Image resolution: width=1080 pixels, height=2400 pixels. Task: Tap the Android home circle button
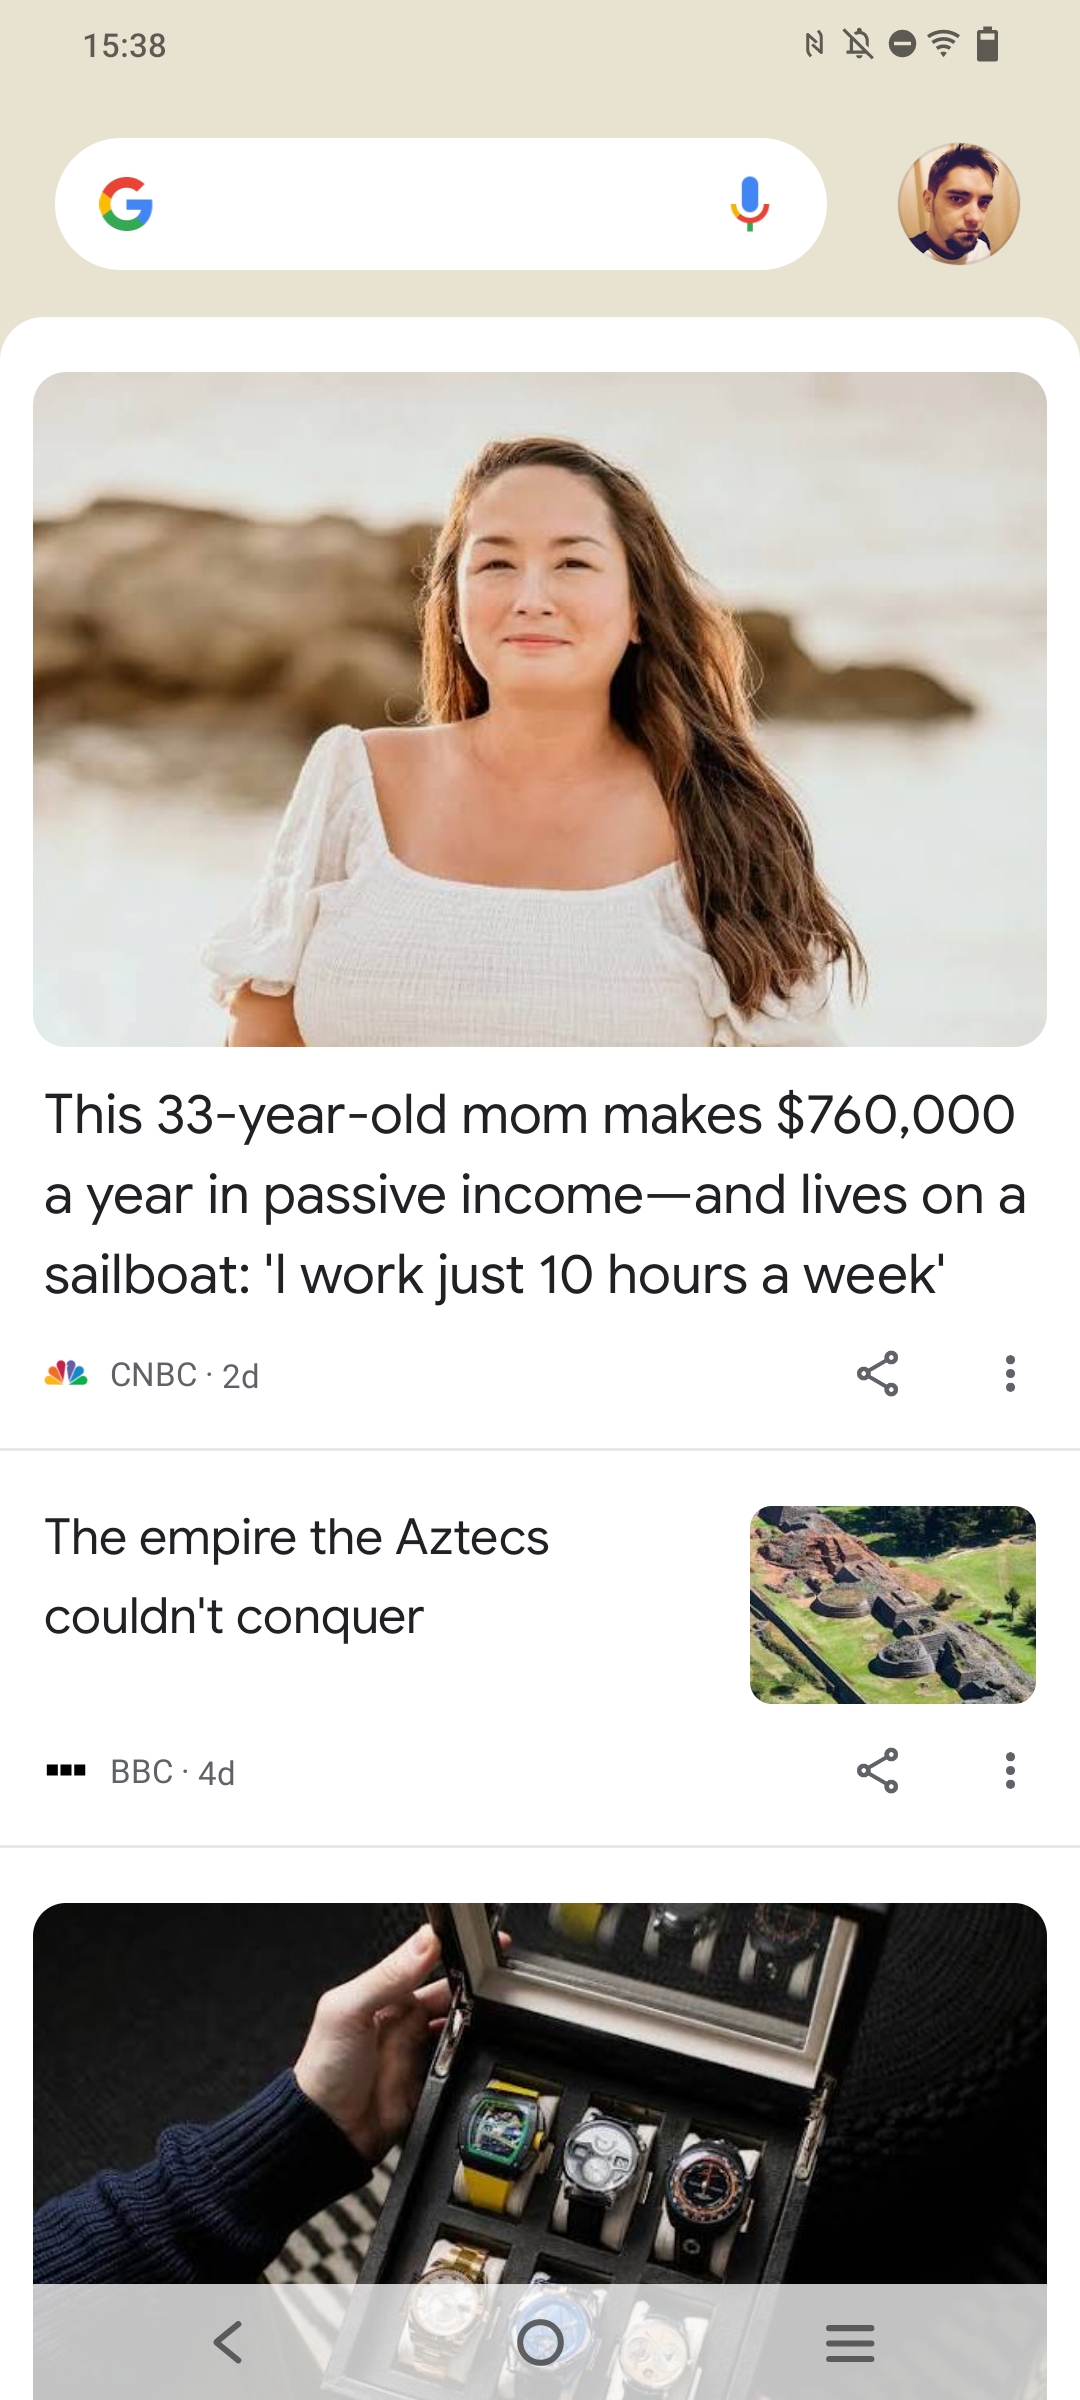(x=540, y=2342)
